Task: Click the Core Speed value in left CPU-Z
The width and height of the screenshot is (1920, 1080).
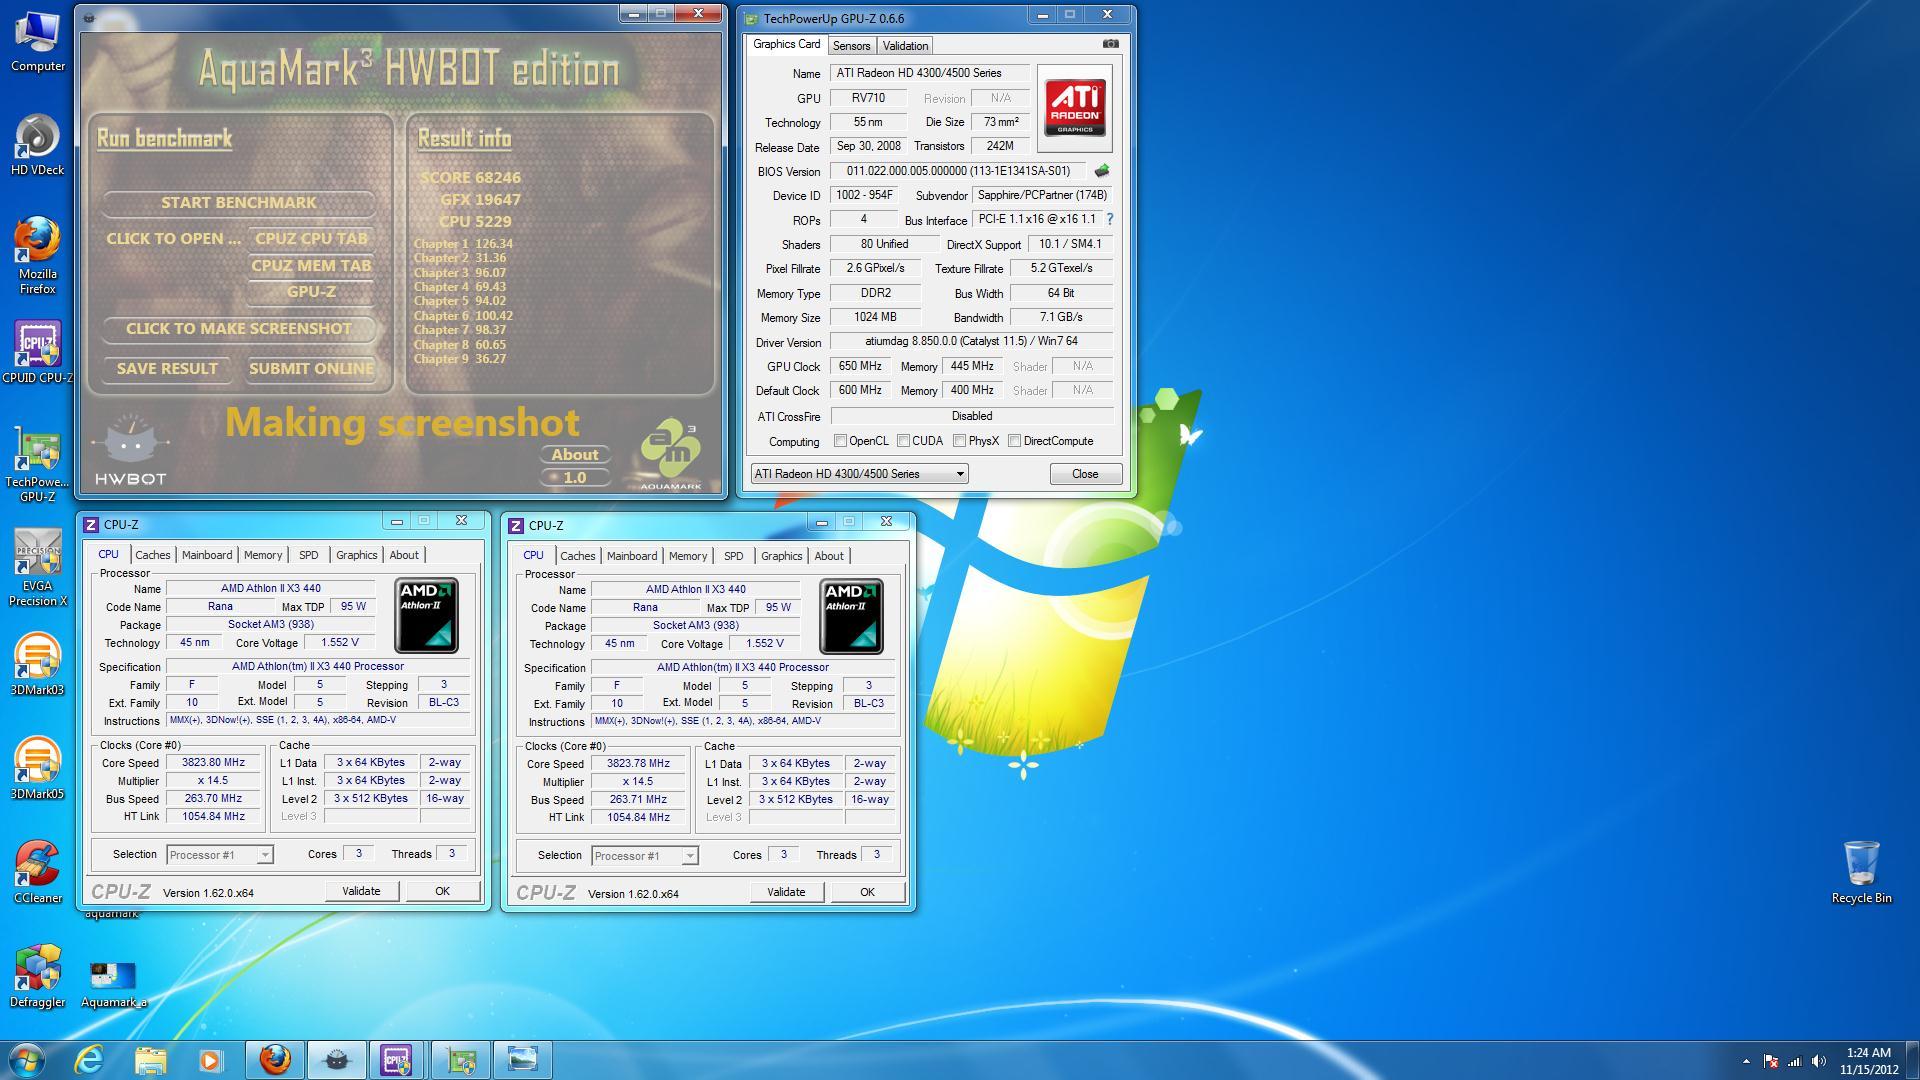Action: [x=214, y=763]
